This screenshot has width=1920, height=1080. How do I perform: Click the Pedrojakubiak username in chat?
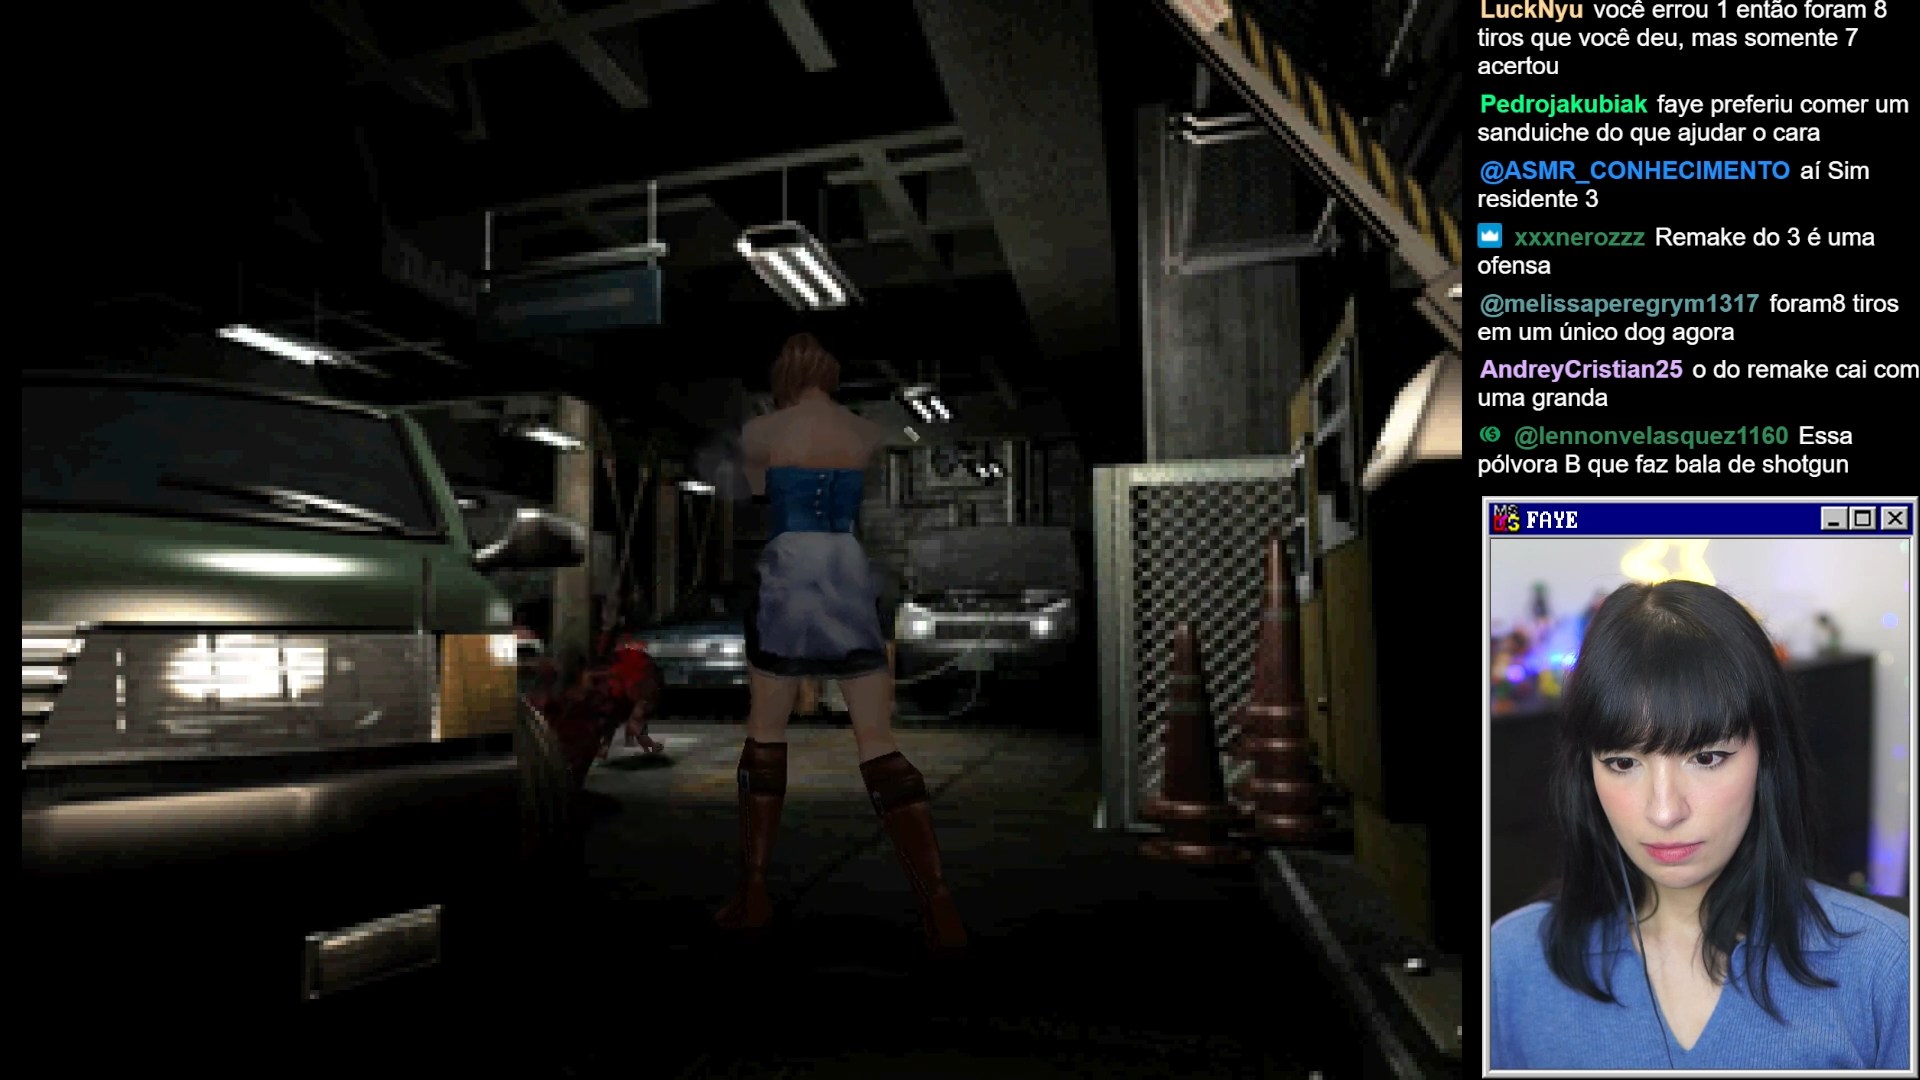tap(1563, 104)
